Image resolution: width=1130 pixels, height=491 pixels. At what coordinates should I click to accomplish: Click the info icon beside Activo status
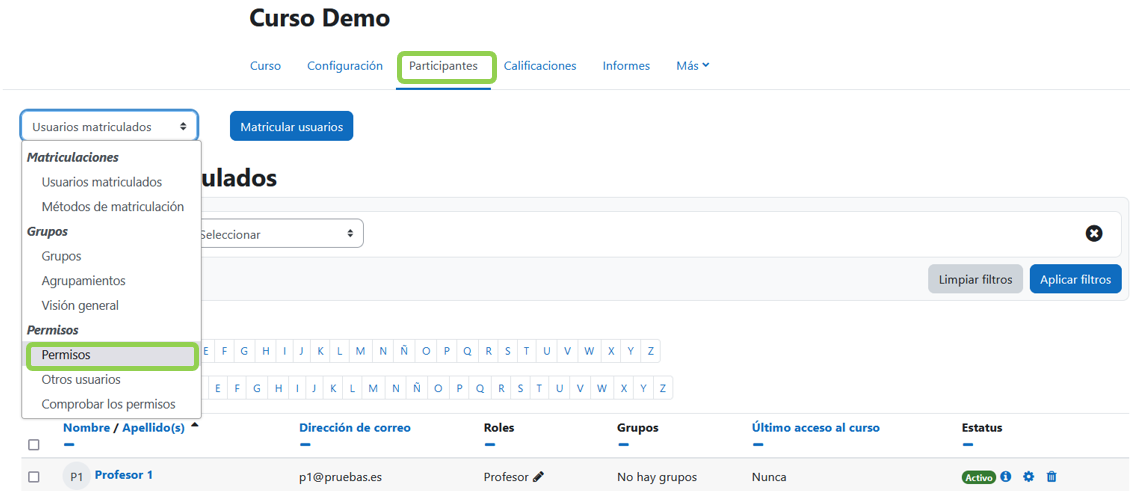click(1006, 477)
